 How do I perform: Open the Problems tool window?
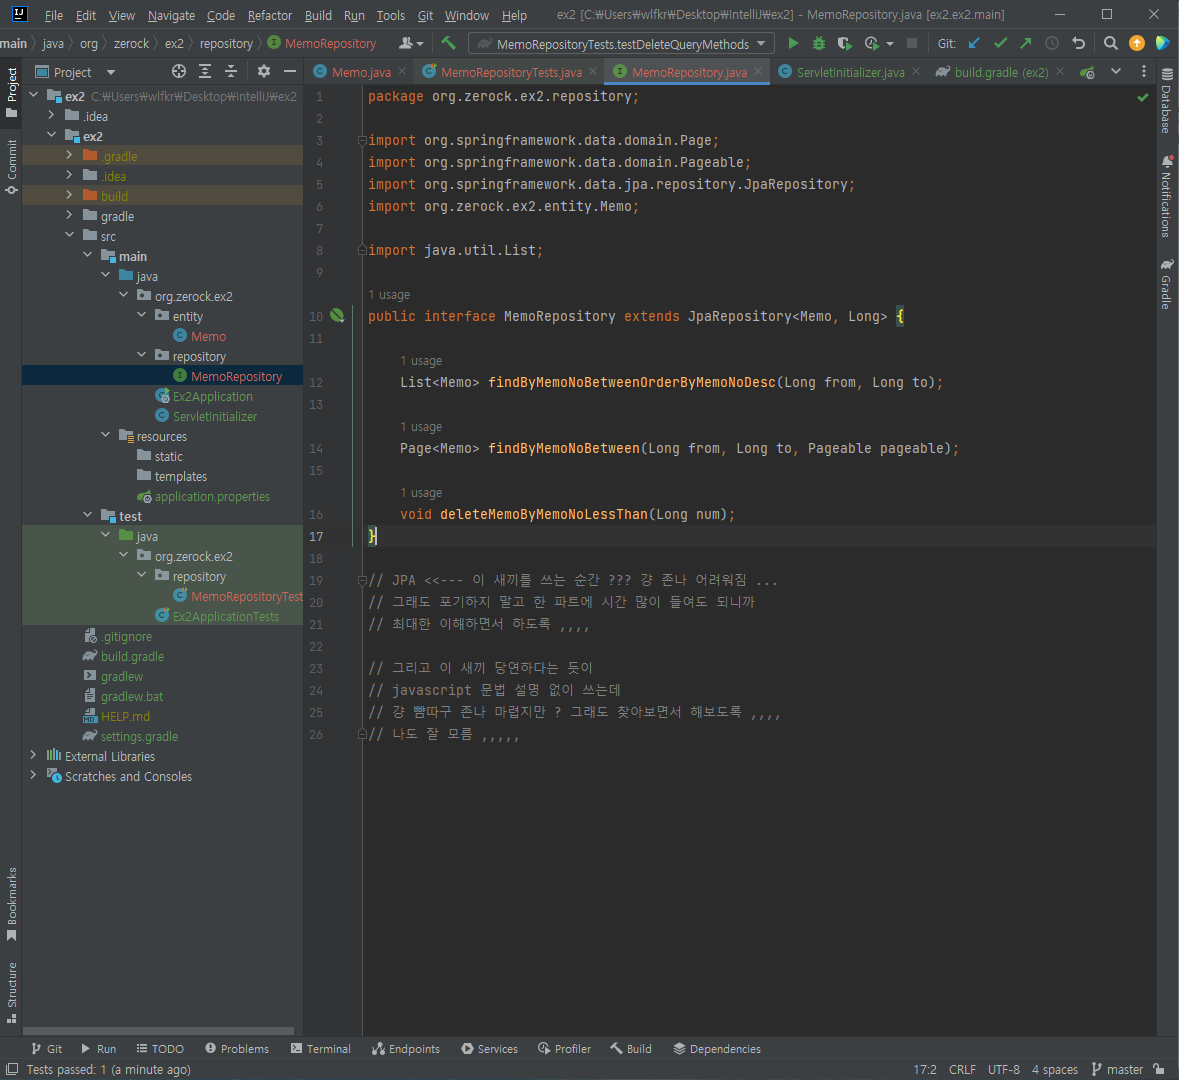(237, 1048)
